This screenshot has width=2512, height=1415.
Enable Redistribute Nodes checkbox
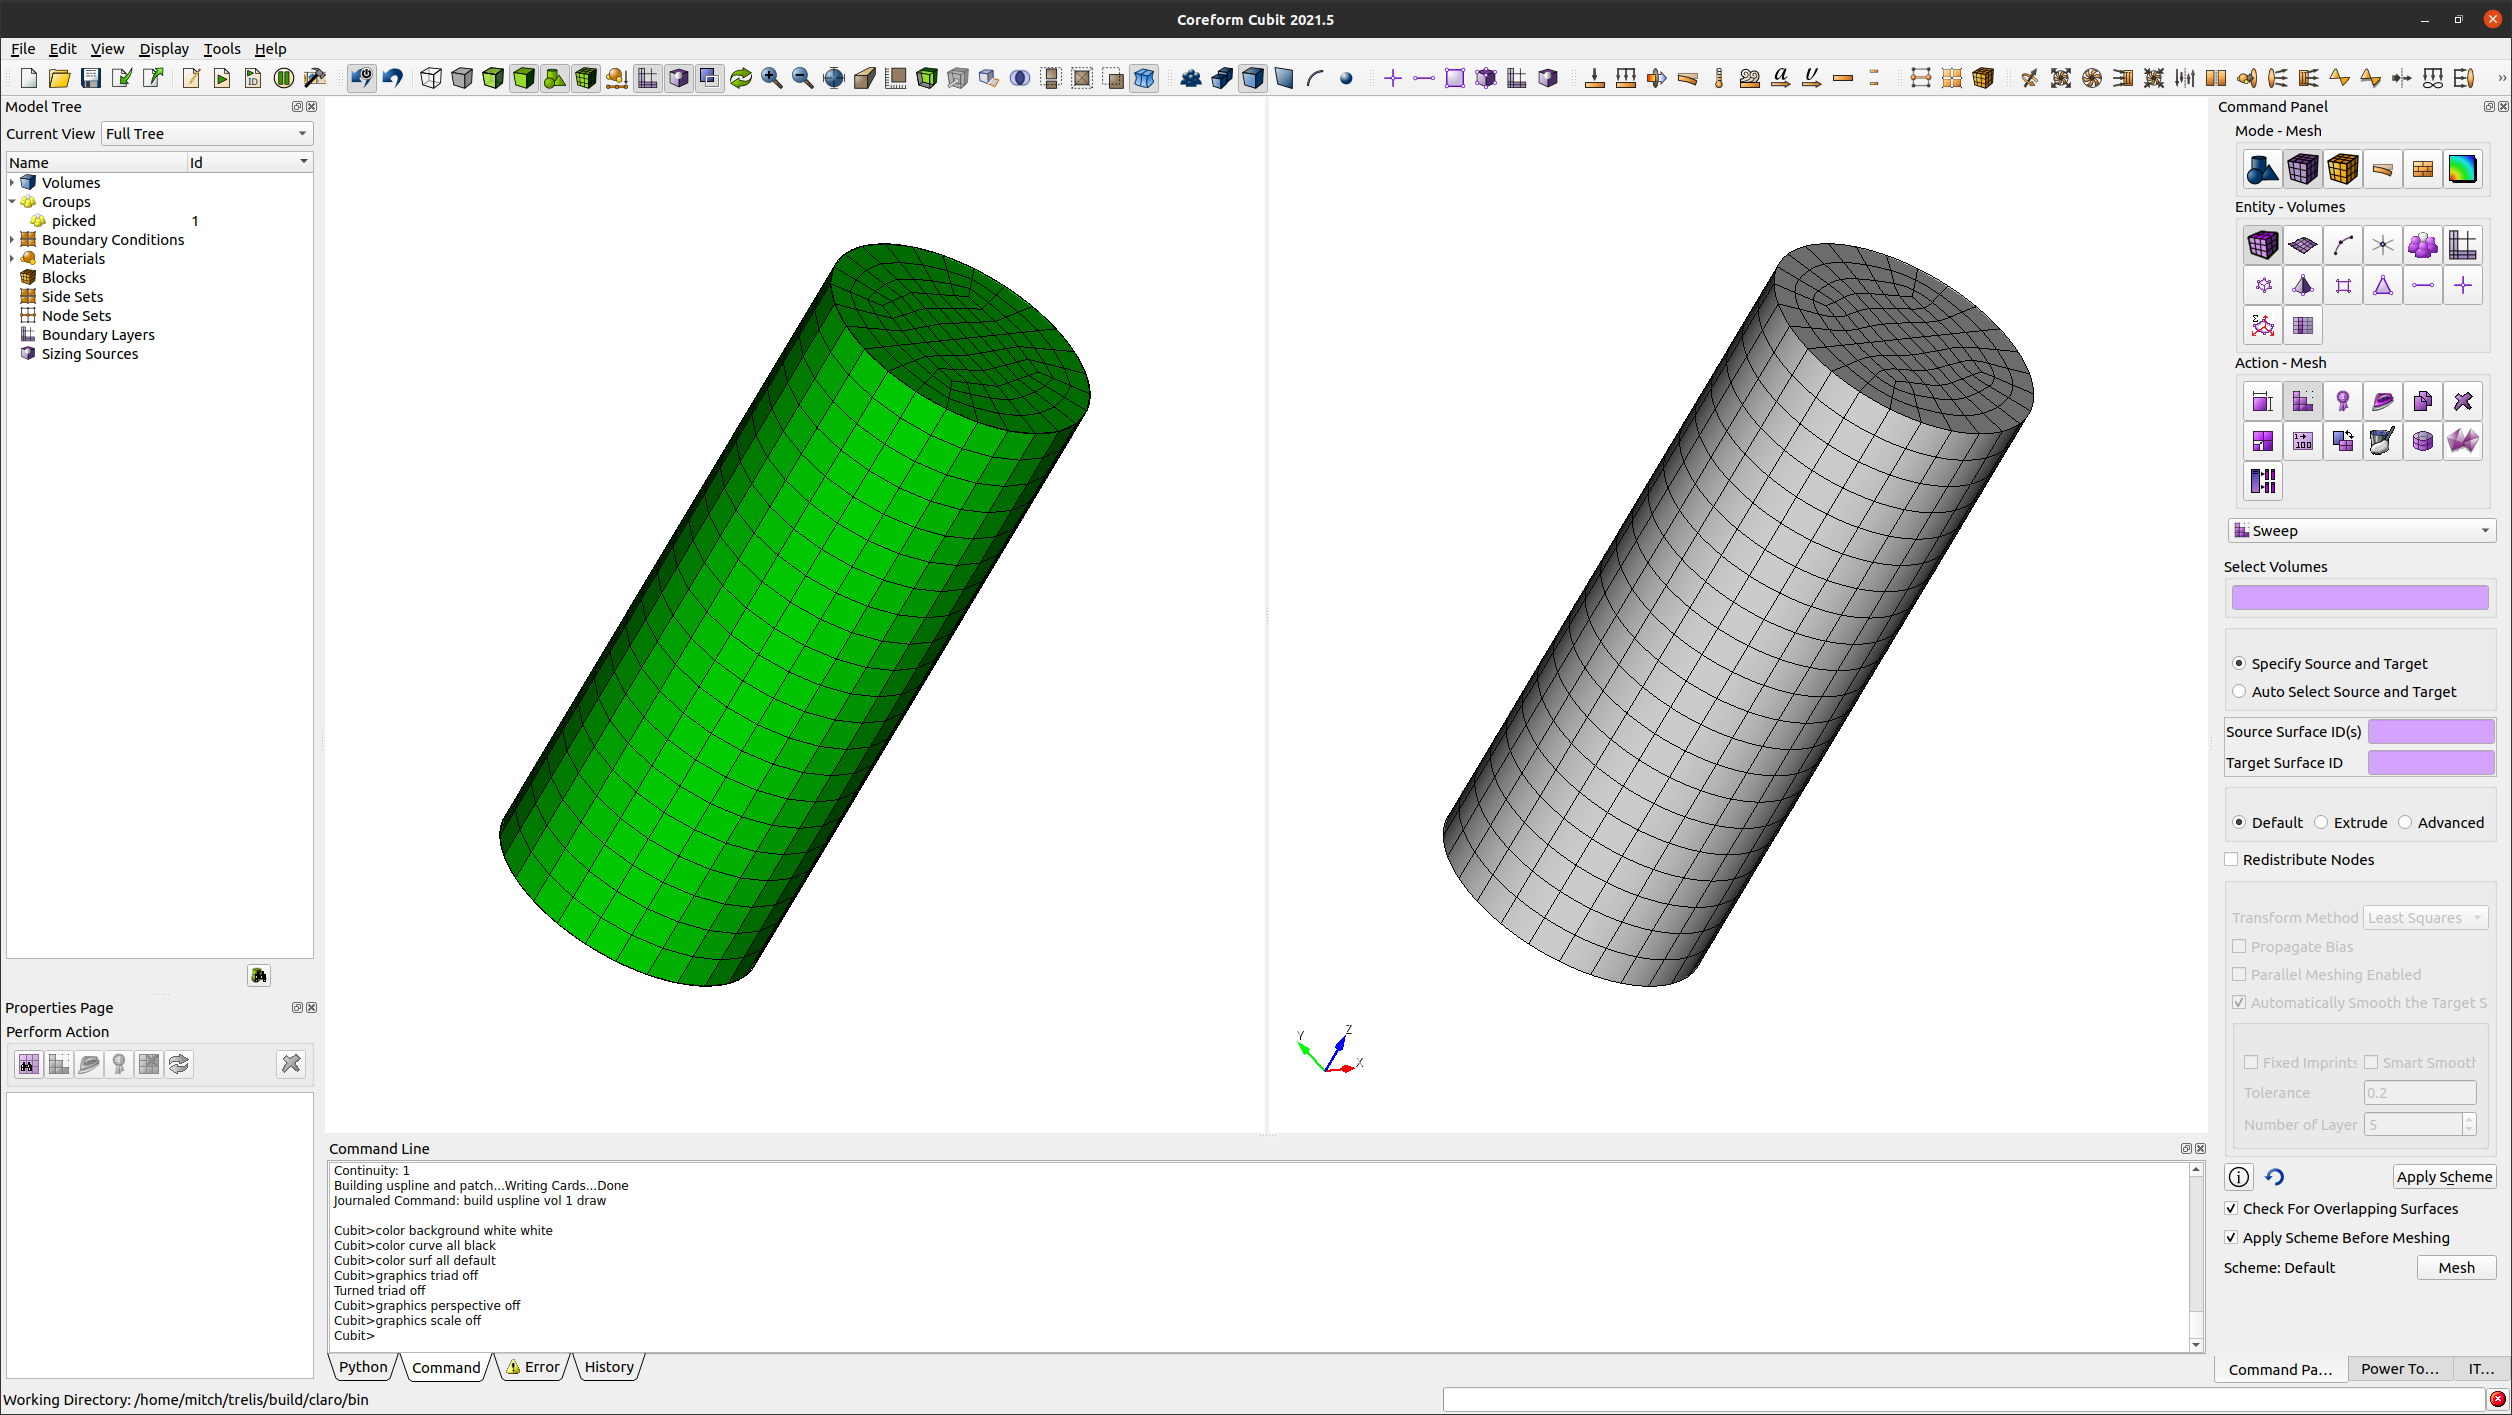[2231, 859]
